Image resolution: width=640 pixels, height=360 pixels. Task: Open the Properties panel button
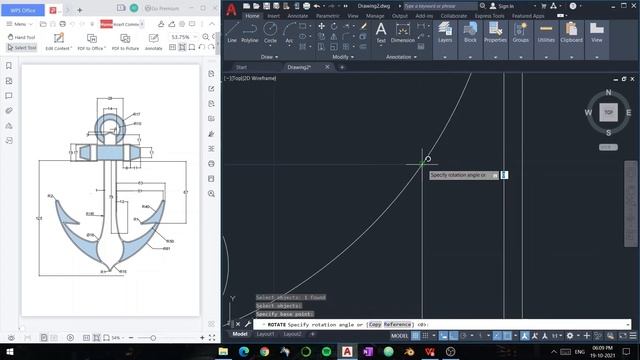[x=496, y=33]
